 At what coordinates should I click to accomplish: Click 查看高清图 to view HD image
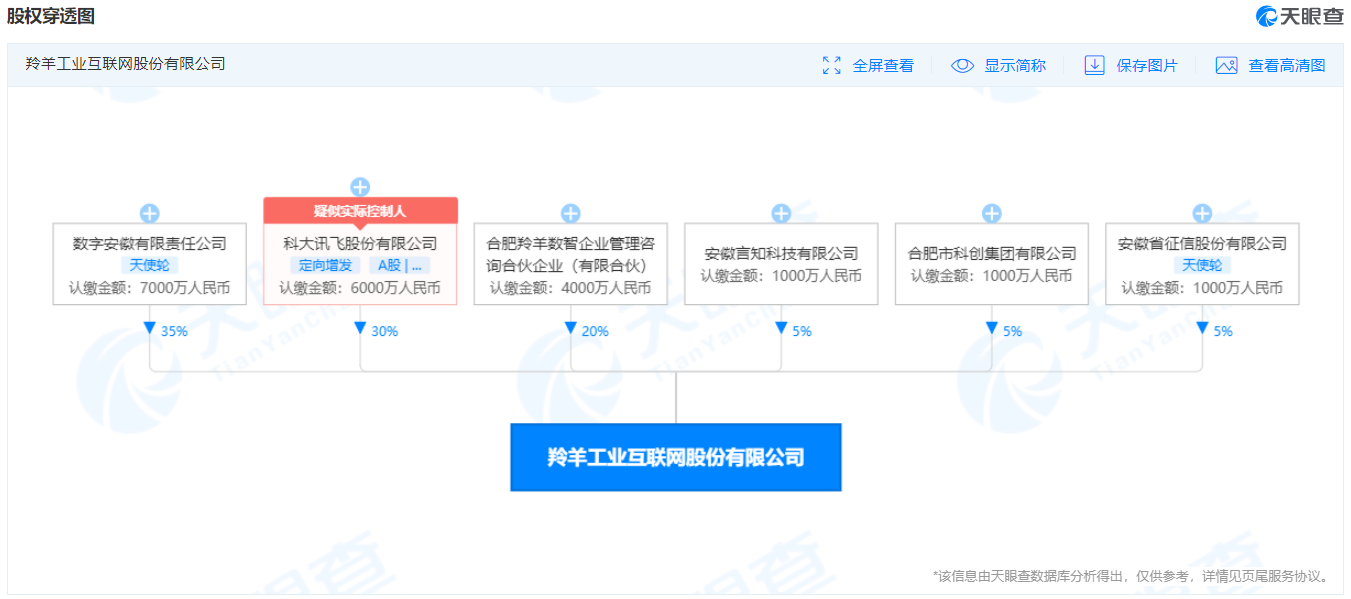click(x=1286, y=65)
